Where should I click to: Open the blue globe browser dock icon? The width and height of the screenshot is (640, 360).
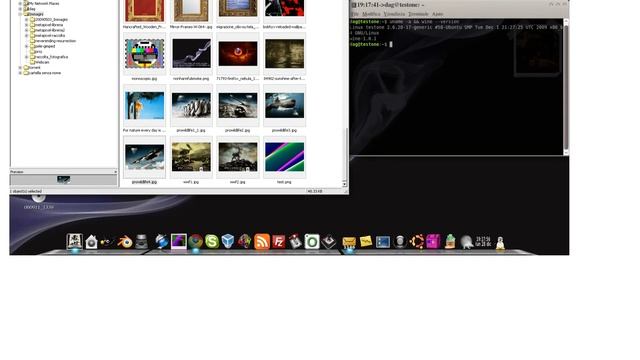162,242
